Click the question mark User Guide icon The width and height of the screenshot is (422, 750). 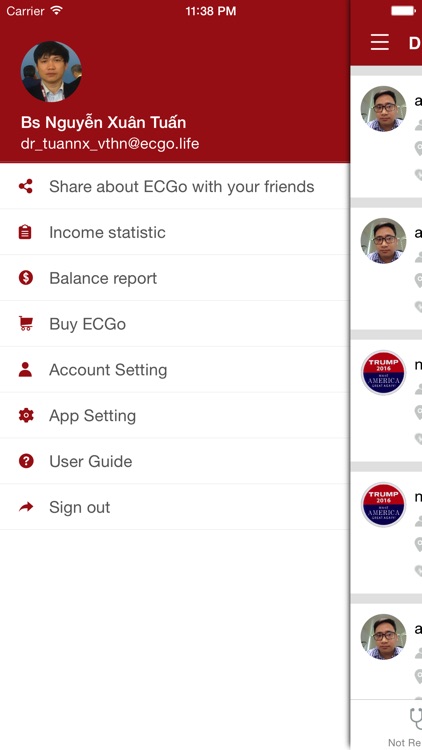[x=26, y=461]
